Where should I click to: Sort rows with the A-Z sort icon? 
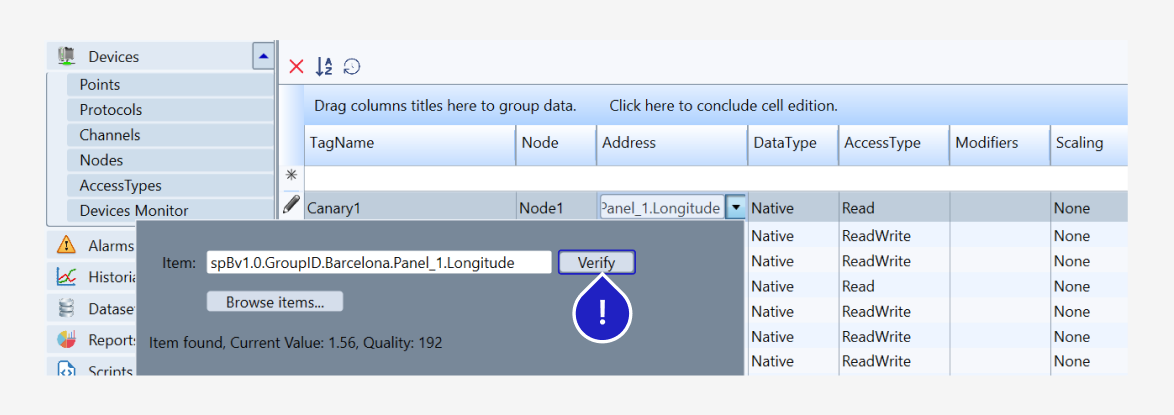point(323,67)
